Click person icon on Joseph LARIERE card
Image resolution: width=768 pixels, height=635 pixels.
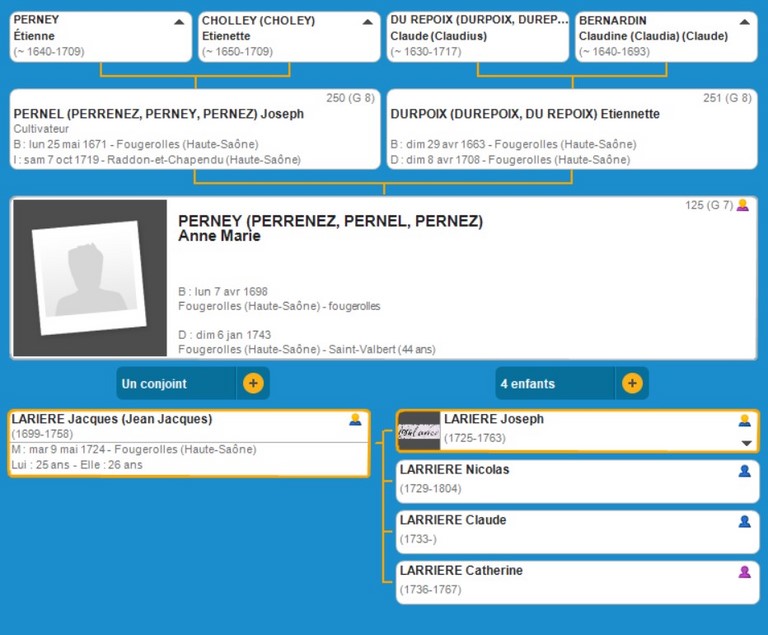tap(744, 421)
